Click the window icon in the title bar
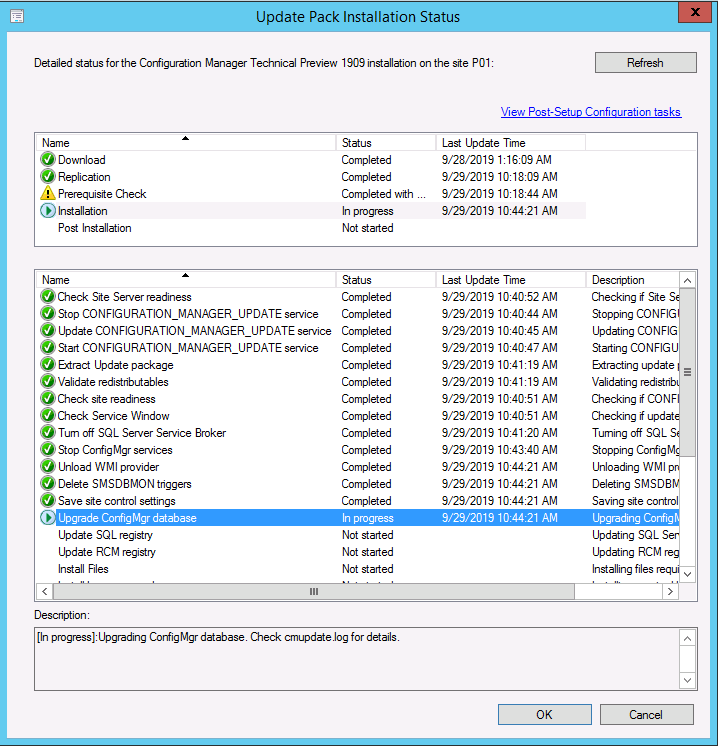The image size is (718, 747). 17,17
